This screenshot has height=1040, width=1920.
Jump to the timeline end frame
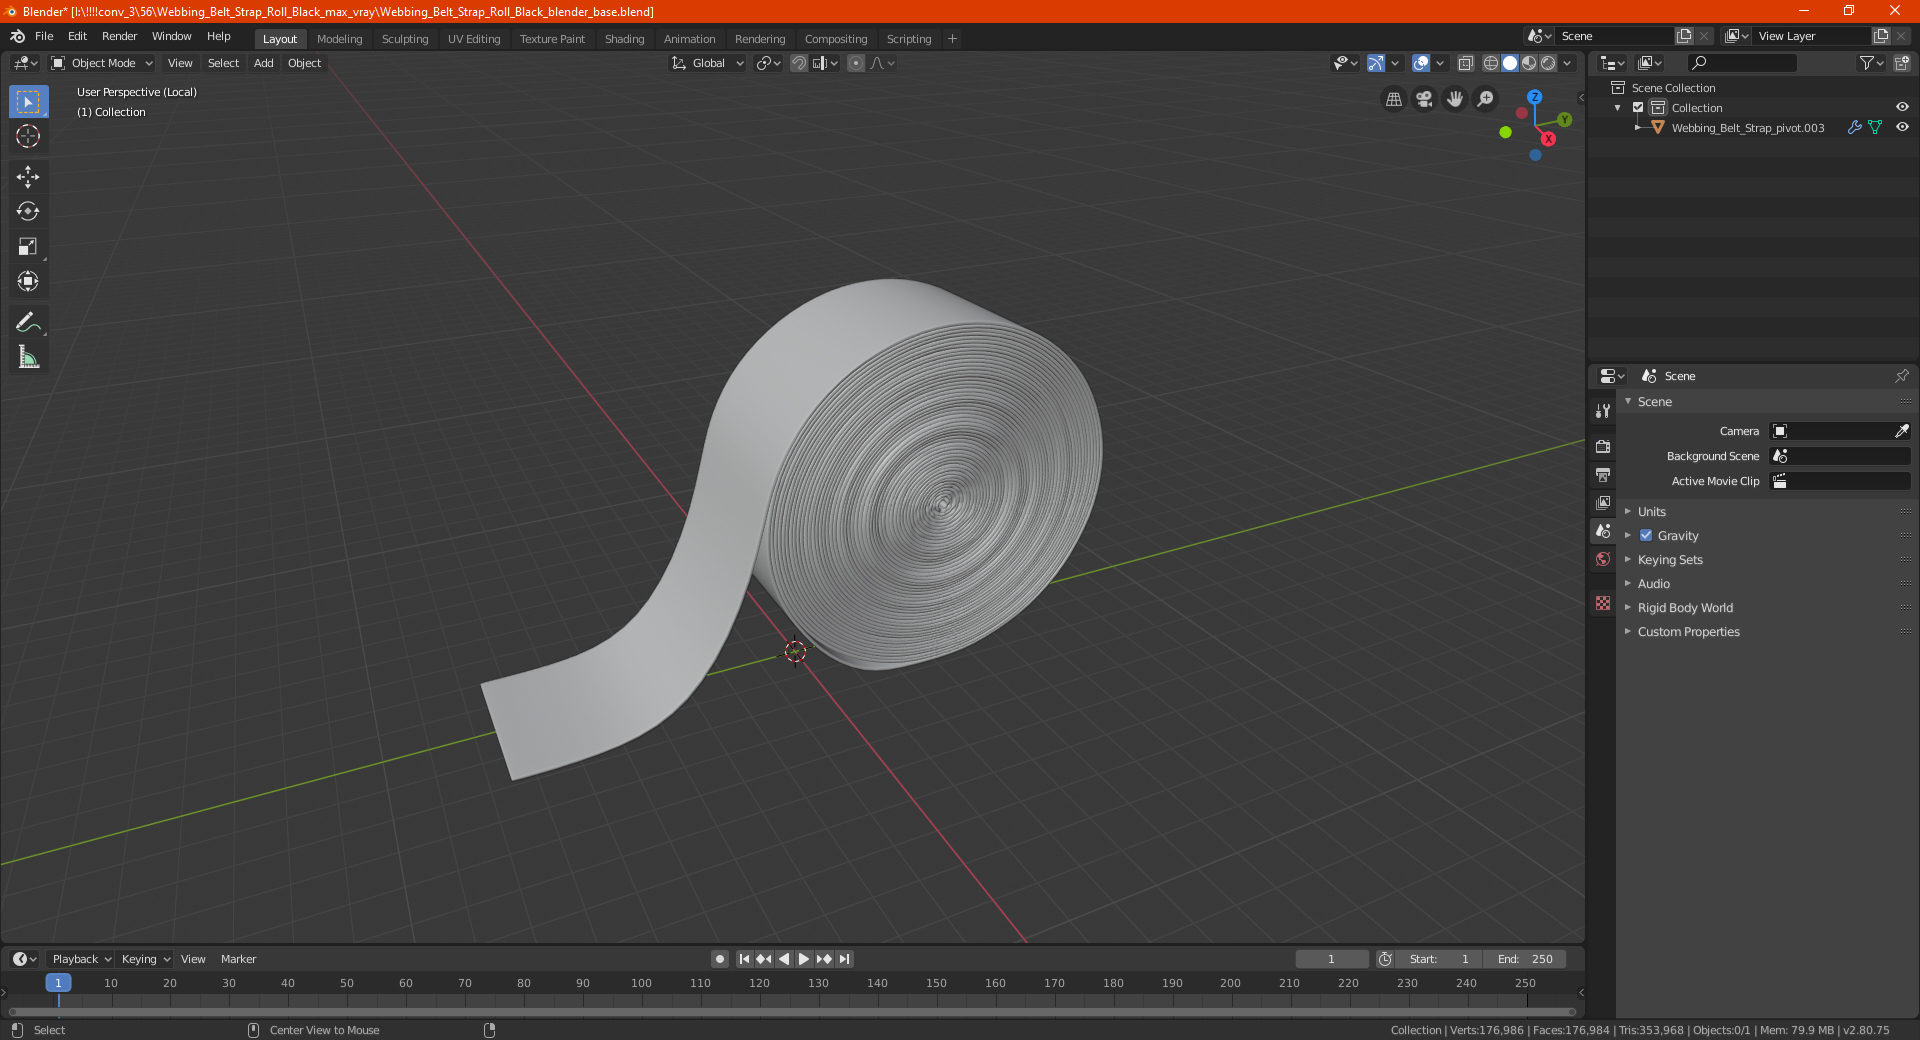pos(844,959)
